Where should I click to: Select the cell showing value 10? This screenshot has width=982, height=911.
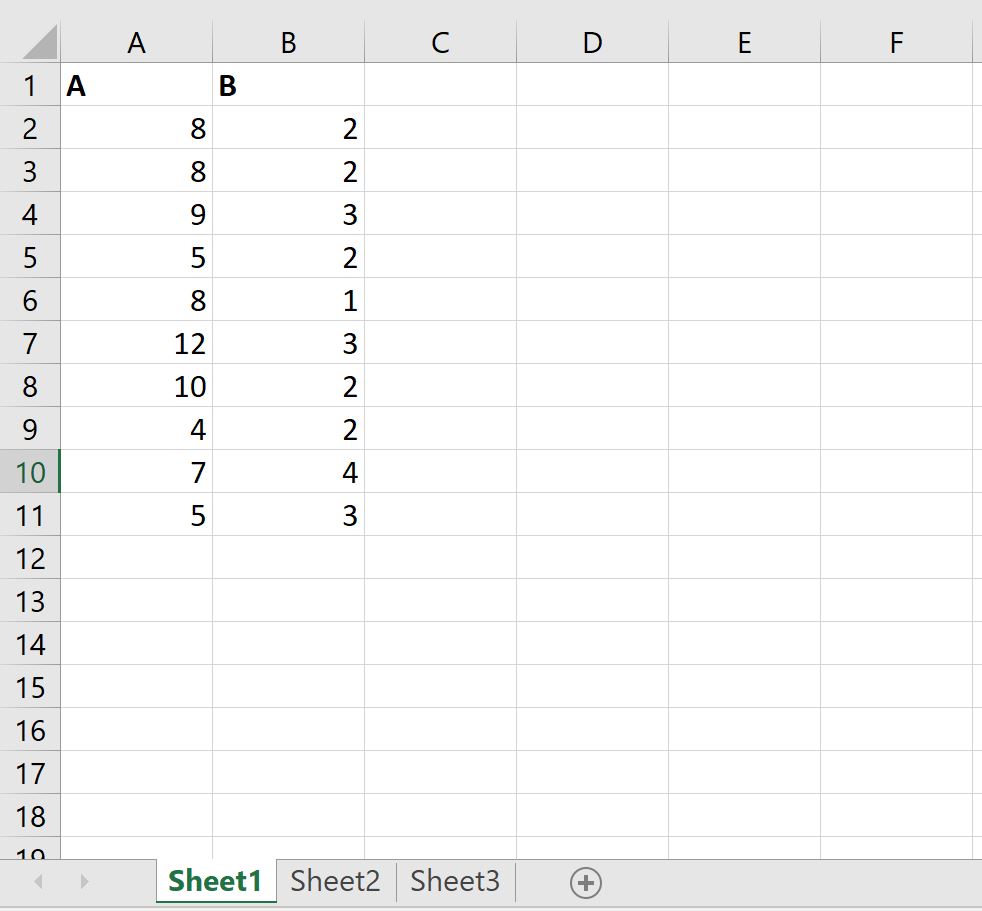coord(136,385)
